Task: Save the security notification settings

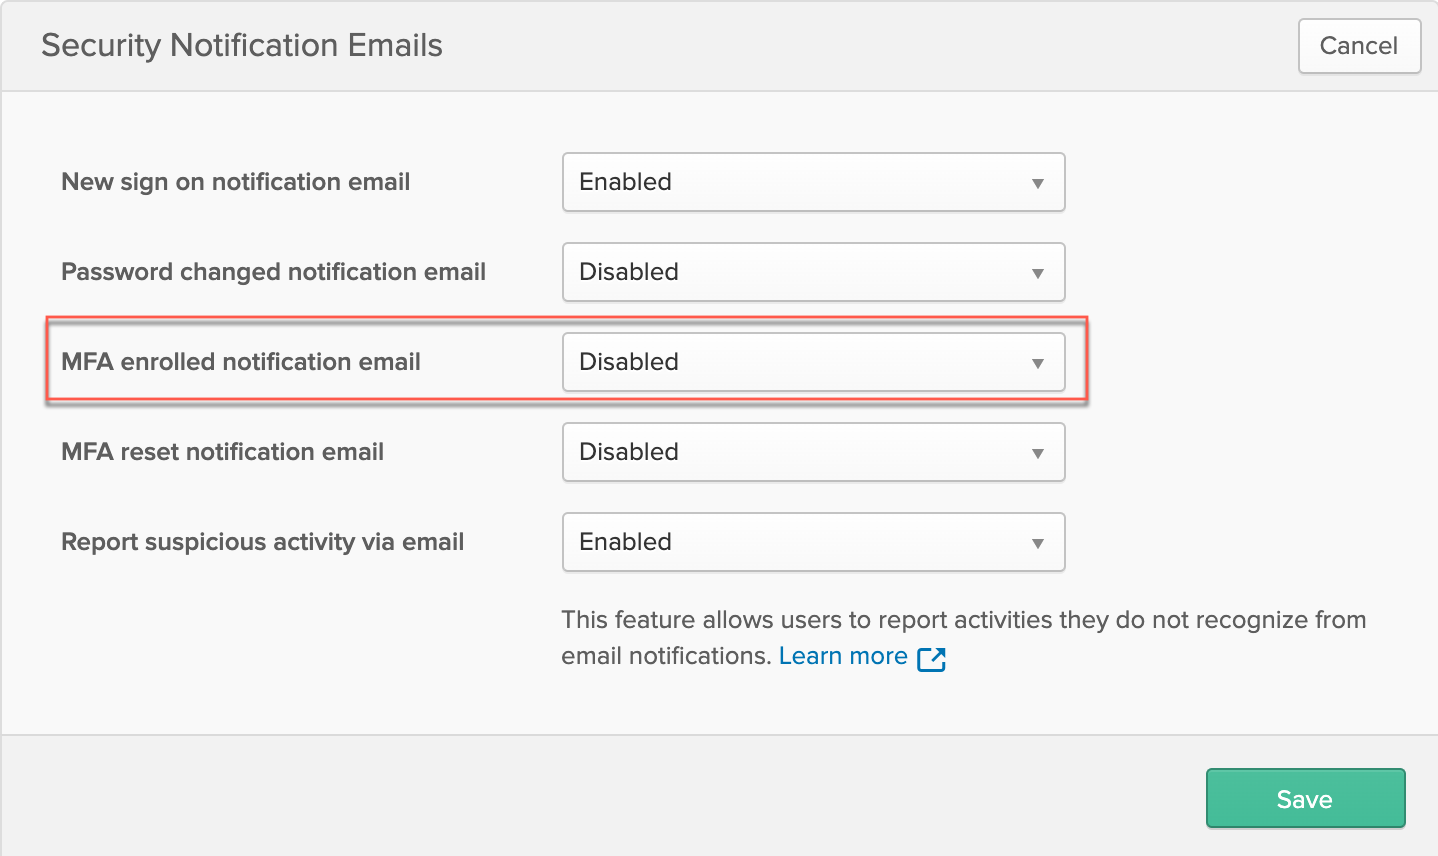Action: click(x=1305, y=798)
